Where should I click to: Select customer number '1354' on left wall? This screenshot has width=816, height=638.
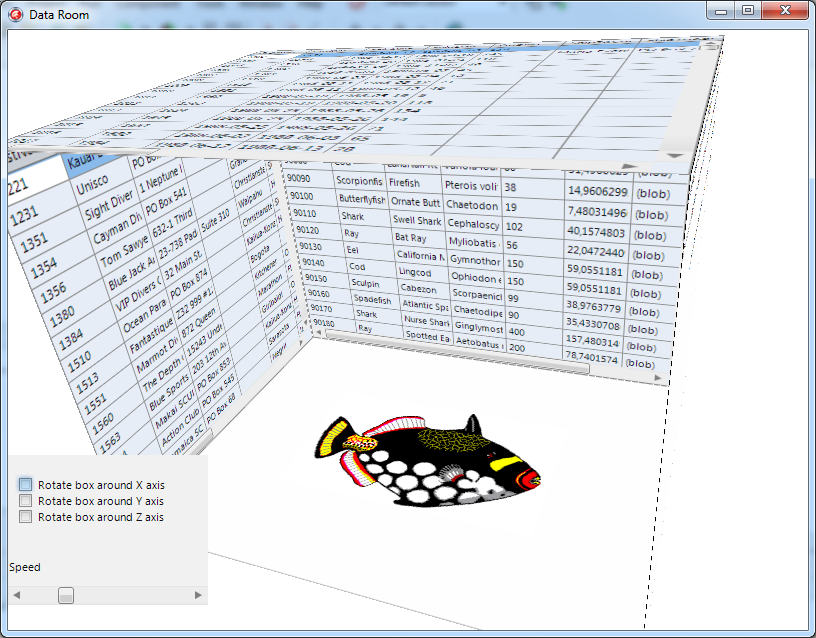coord(44,267)
